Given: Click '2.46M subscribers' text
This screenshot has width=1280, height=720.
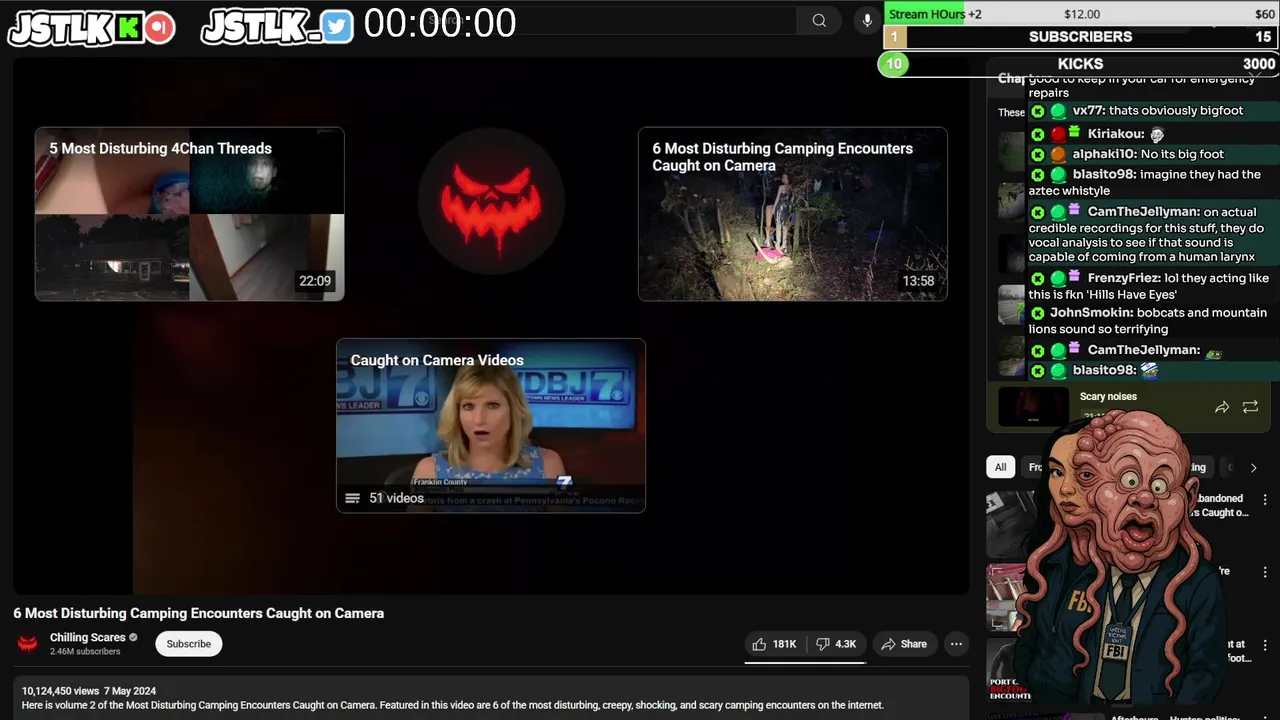Looking at the screenshot, I should 85,652.
